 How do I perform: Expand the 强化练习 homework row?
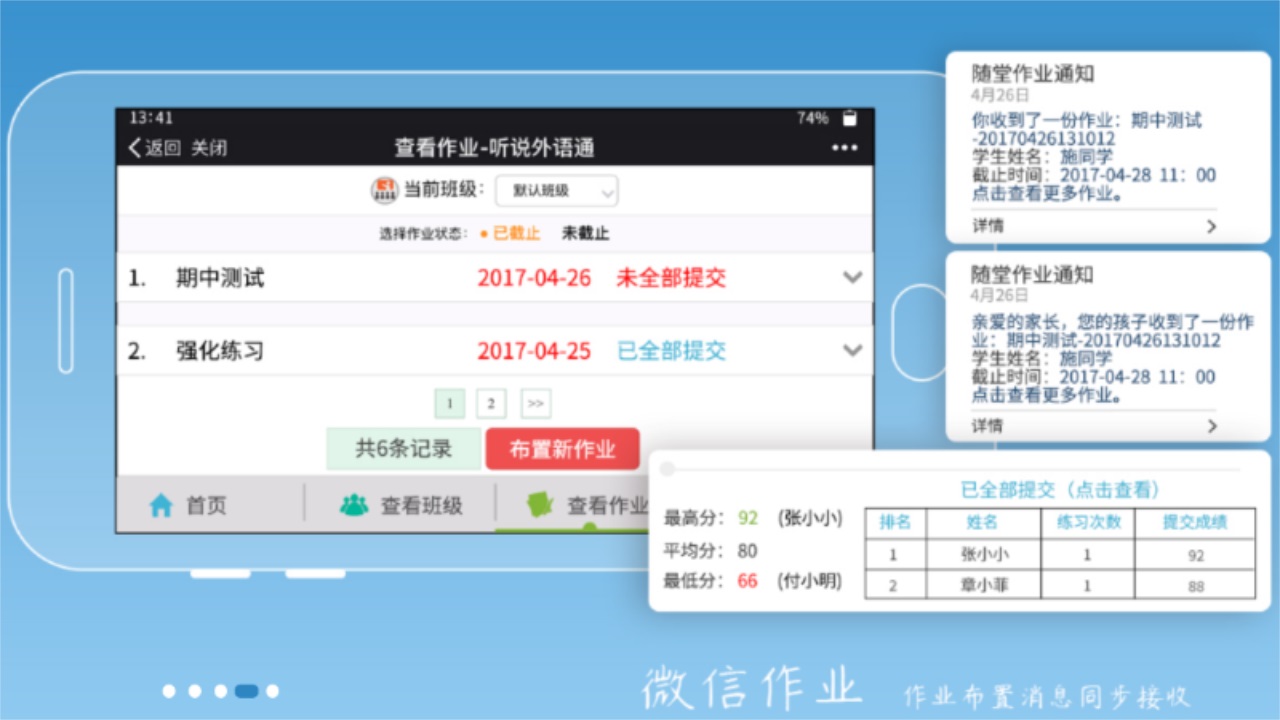(x=852, y=351)
